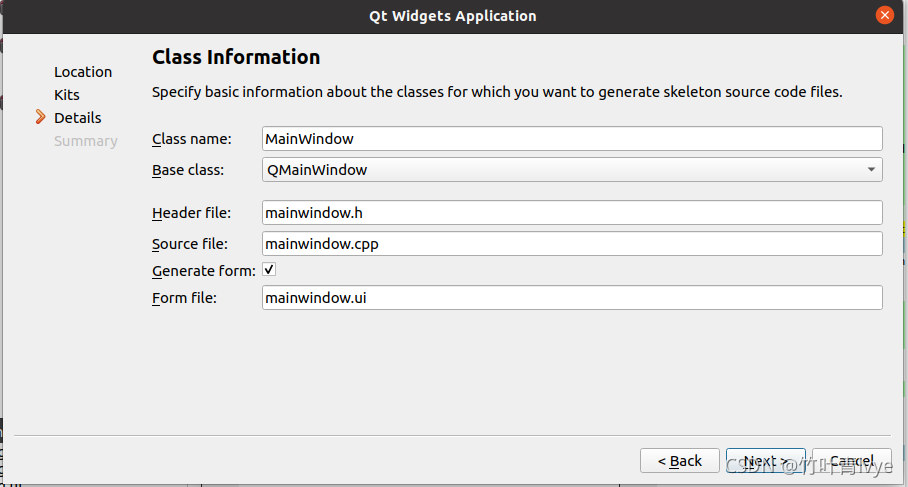Screen dimensions: 908x487
Task: Click the Form file input field
Action: pos(572,298)
